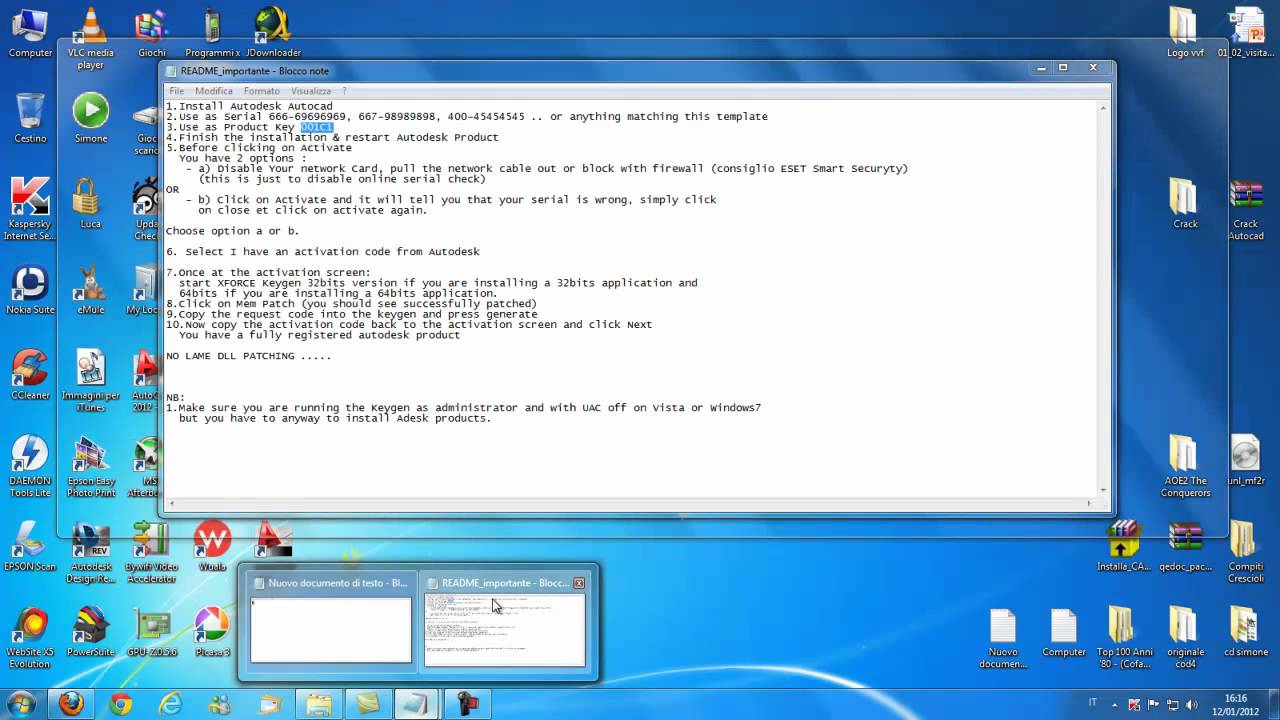The width and height of the screenshot is (1280, 720).
Task: Open the JDownloader desktop shortcut
Action: tap(273, 34)
